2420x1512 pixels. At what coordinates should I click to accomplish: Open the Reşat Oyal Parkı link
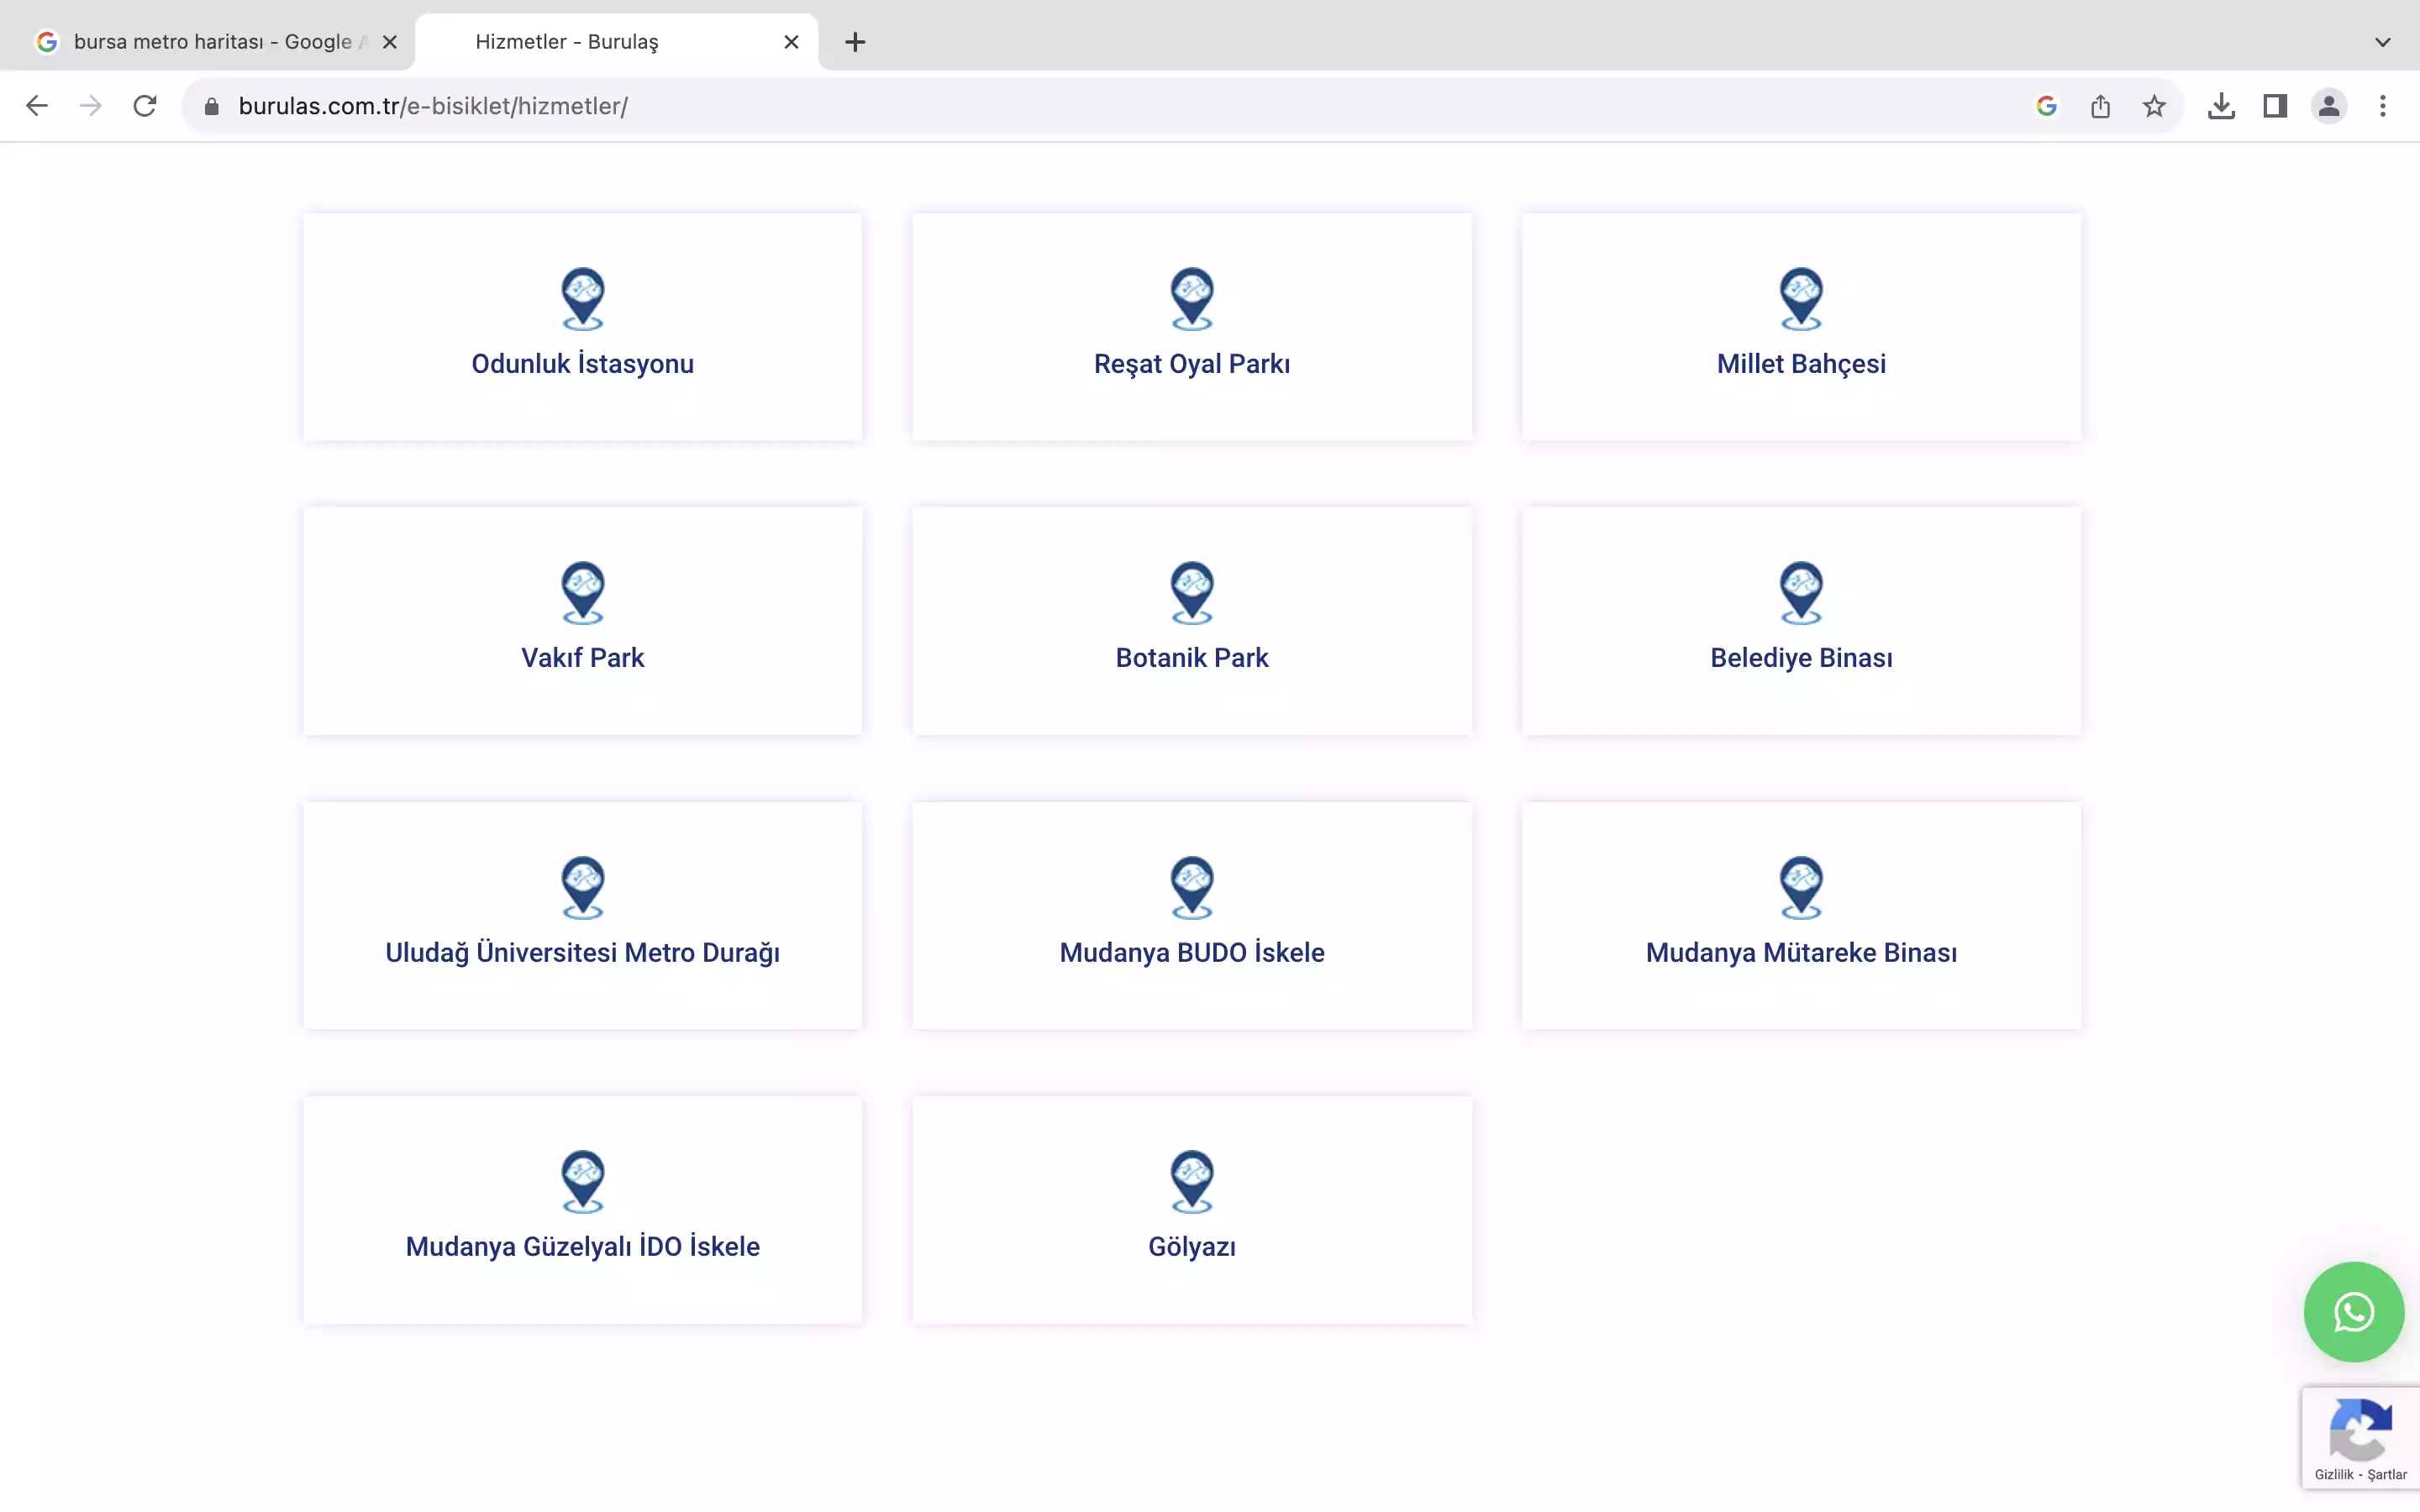(x=1192, y=364)
